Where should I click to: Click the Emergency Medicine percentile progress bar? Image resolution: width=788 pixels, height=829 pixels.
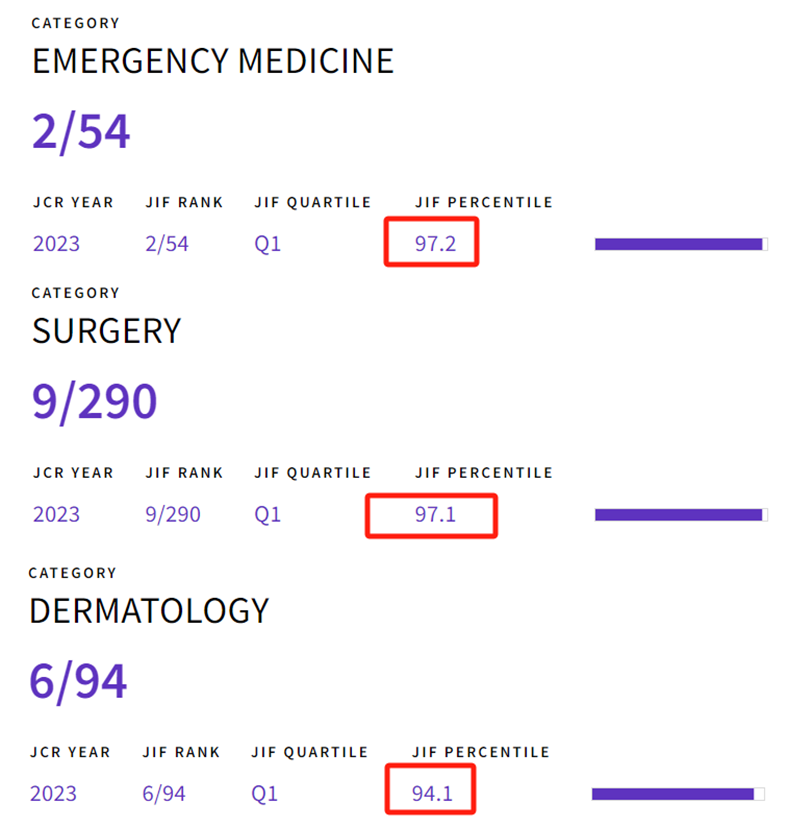tap(681, 244)
